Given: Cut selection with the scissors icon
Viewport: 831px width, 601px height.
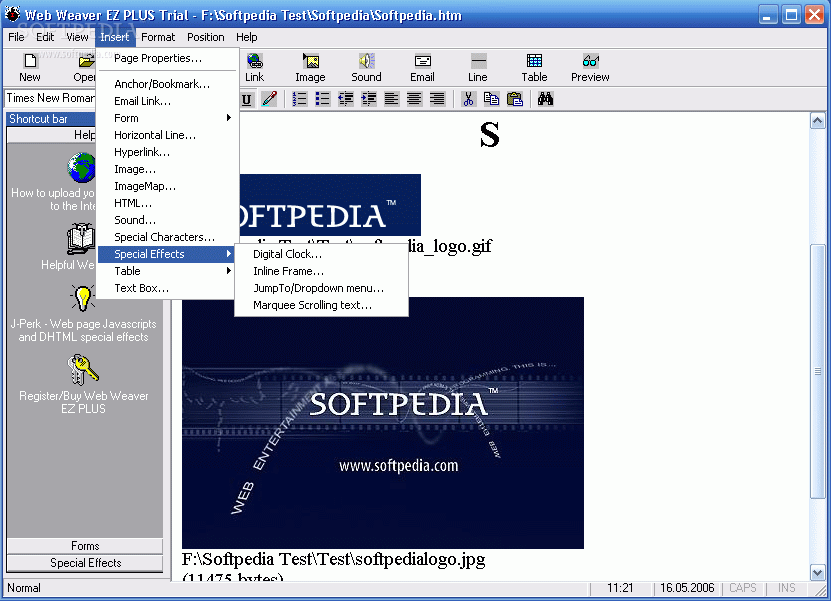Looking at the screenshot, I should click(468, 99).
